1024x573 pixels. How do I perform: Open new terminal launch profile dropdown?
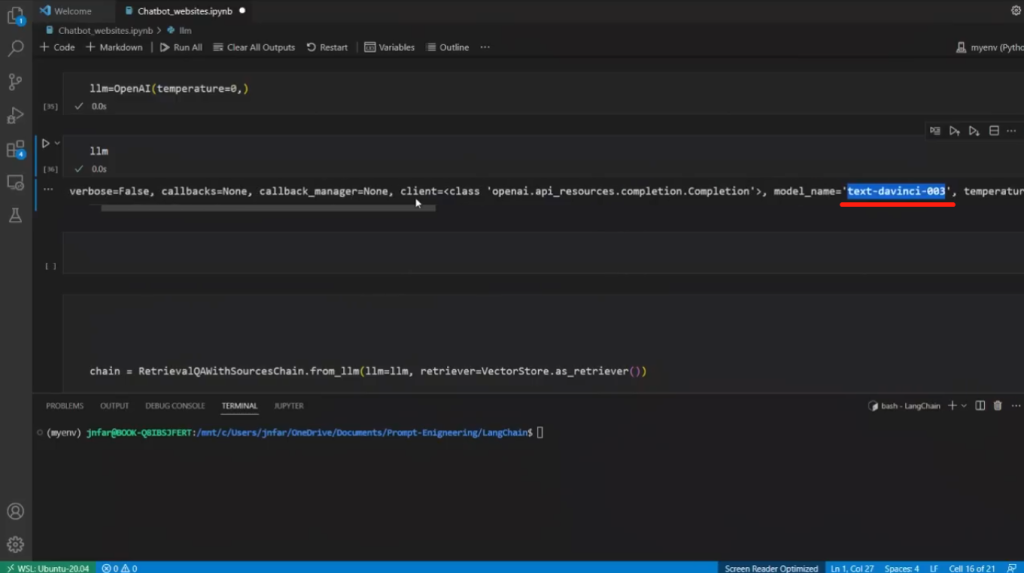coord(965,406)
